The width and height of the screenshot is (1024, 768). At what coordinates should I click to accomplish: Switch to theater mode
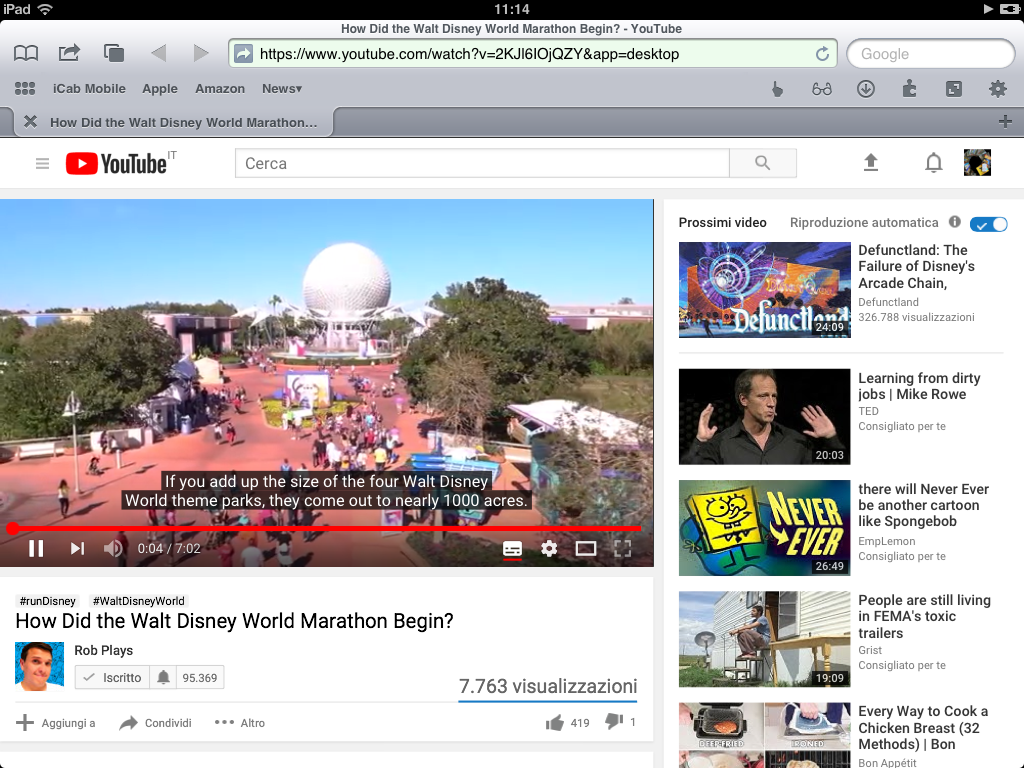pyautogui.click(x=586, y=549)
